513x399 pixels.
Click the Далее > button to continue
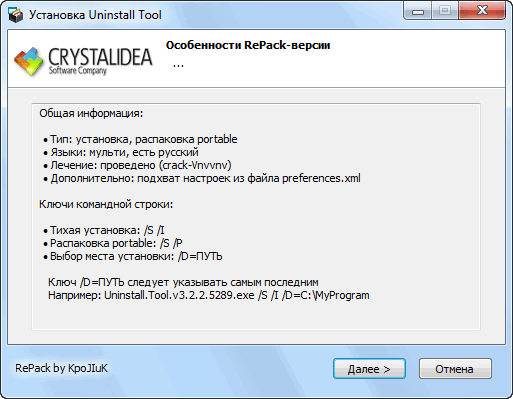click(x=369, y=369)
